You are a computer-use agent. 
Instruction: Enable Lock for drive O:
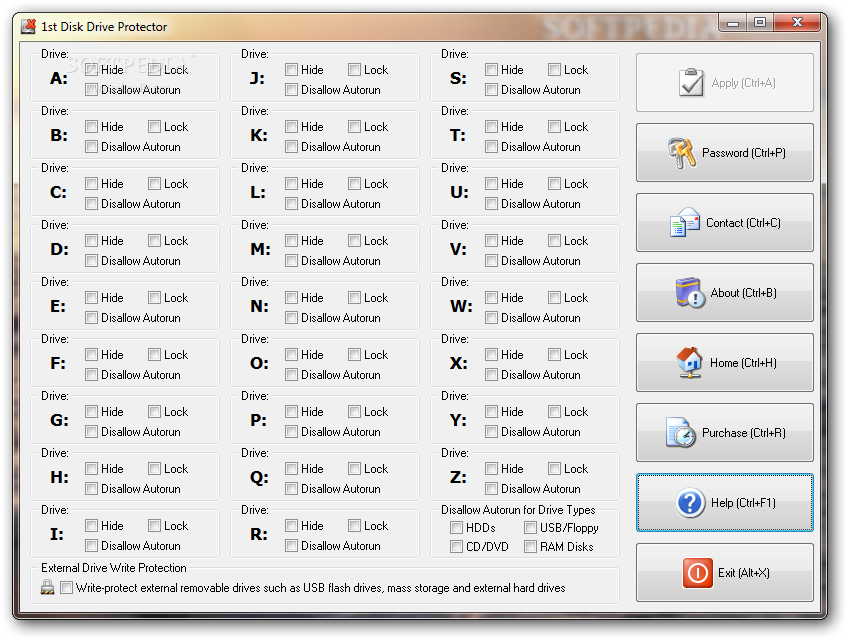pos(354,355)
